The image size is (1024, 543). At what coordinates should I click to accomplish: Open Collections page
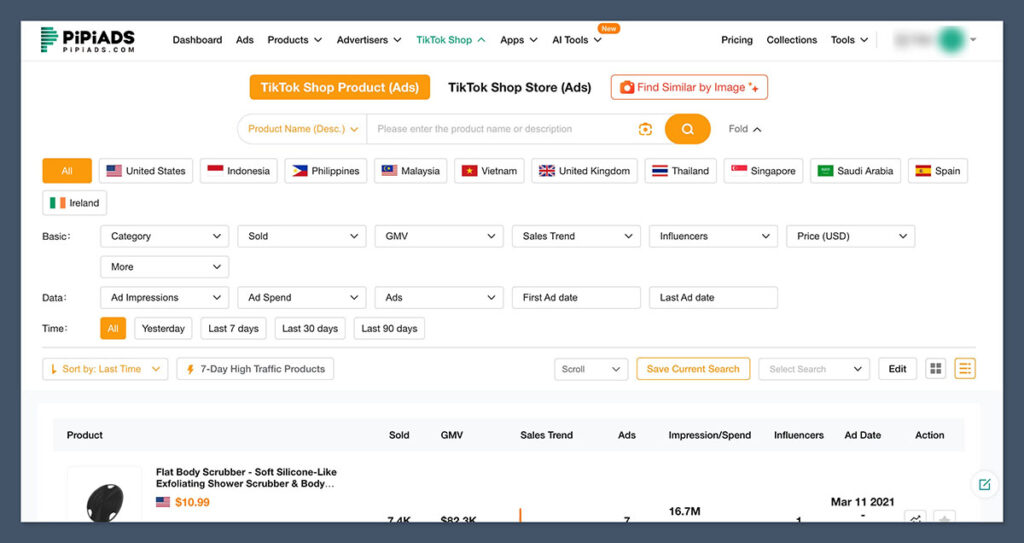792,40
